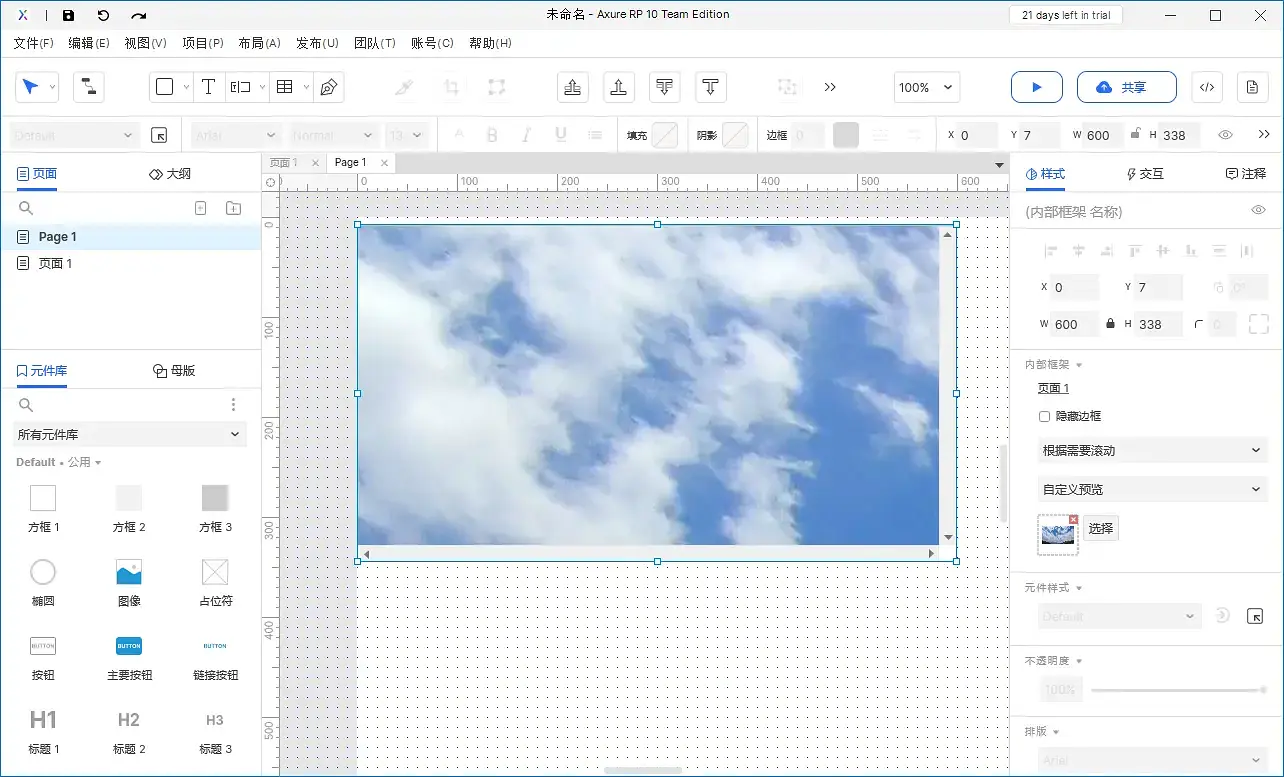Image resolution: width=1284 pixels, height=777 pixels.
Task: Open the 100% zoom level dropdown
Action: [x=925, y=87]
